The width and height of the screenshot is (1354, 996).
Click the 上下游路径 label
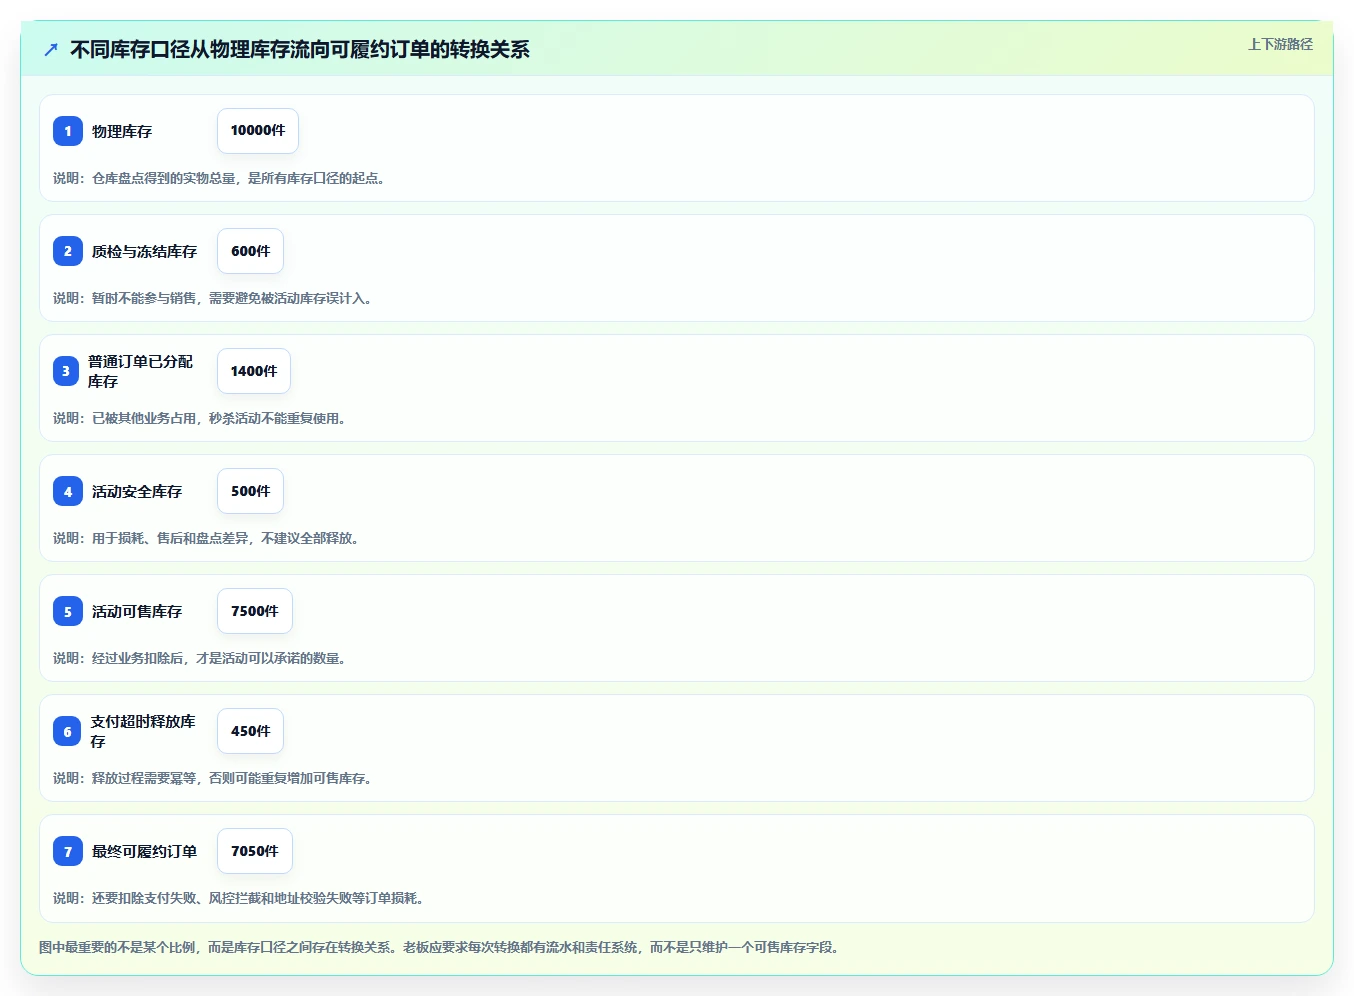point(1280,44)
